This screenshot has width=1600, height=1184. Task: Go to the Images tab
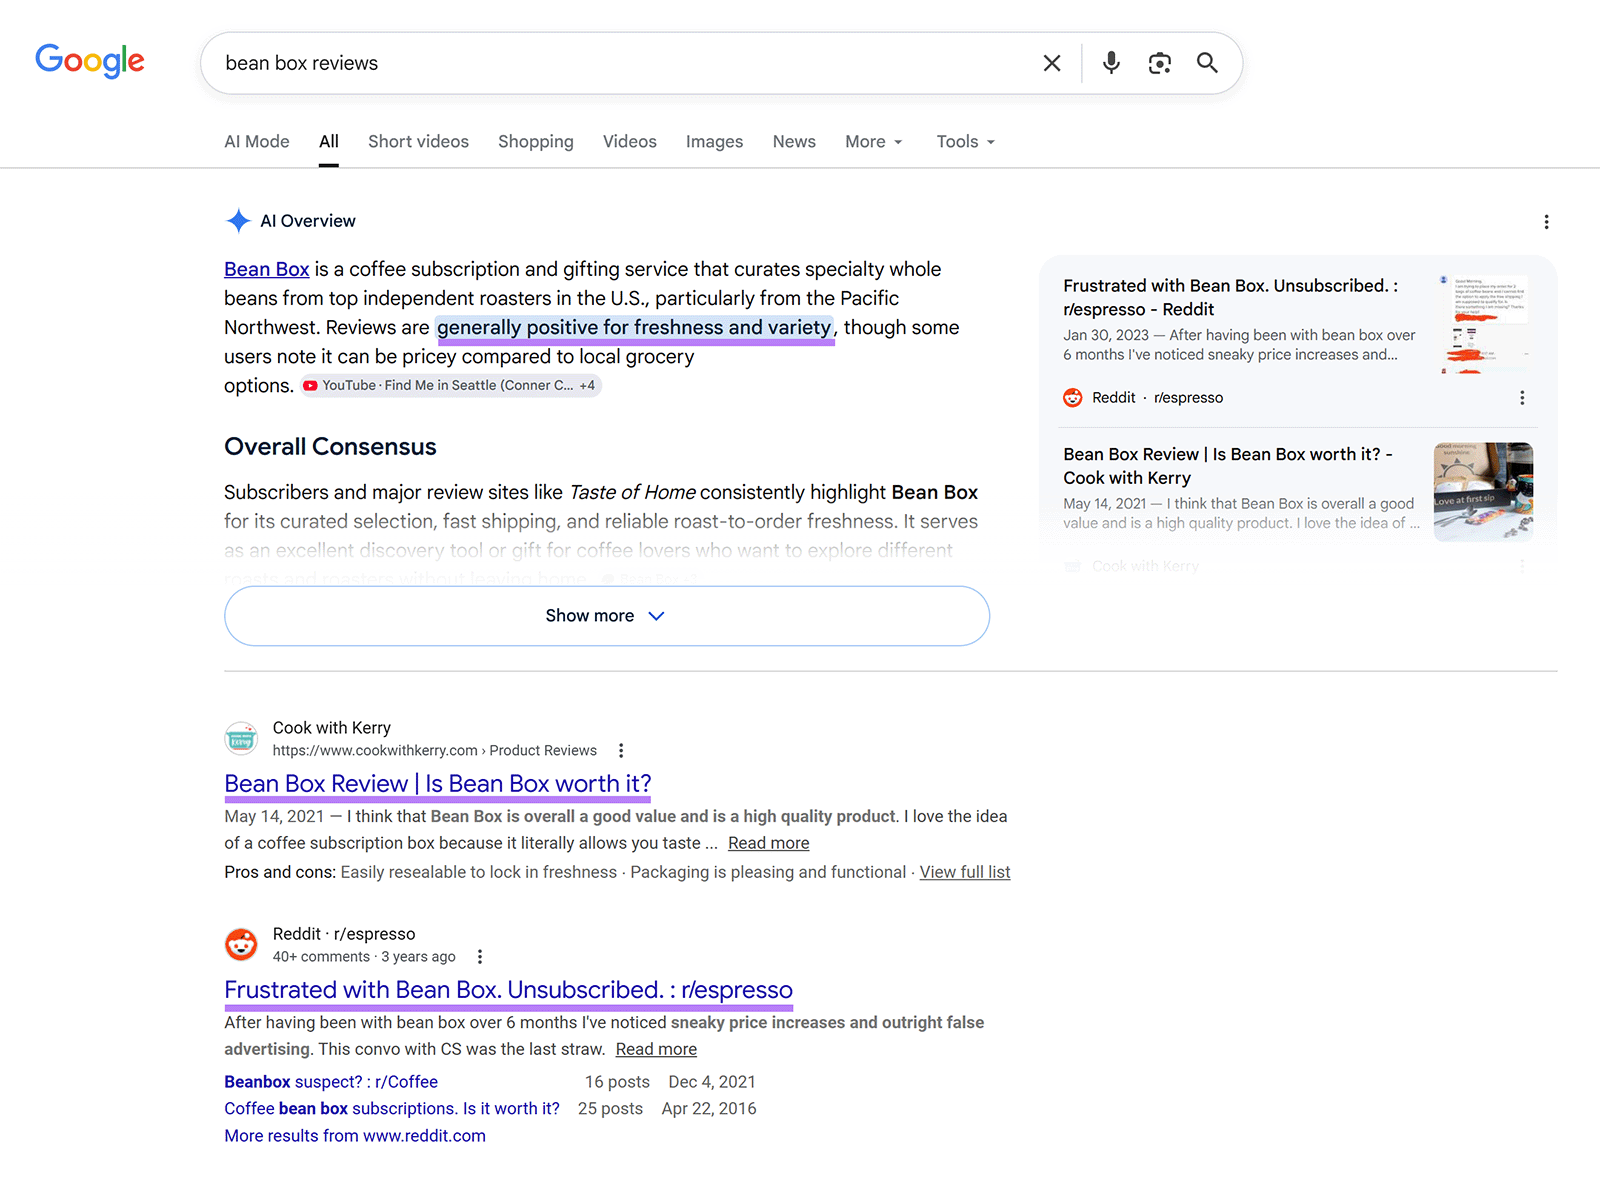coord(714,142)
